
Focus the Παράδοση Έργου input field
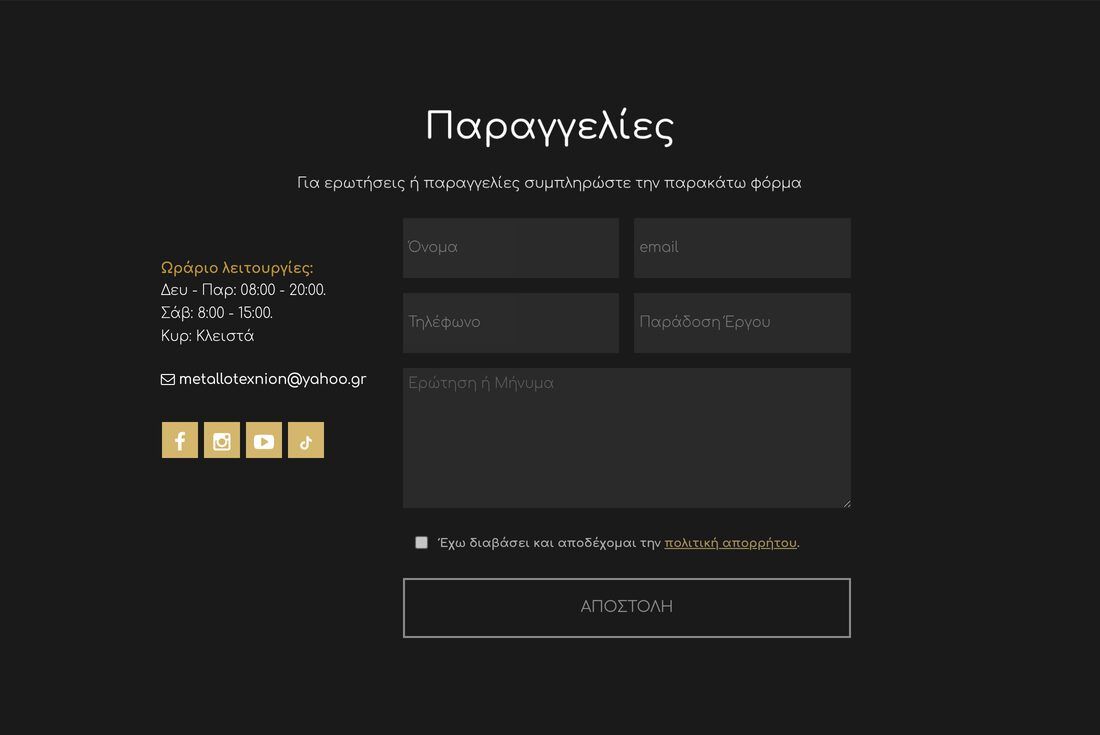click(x=742, y=323)
